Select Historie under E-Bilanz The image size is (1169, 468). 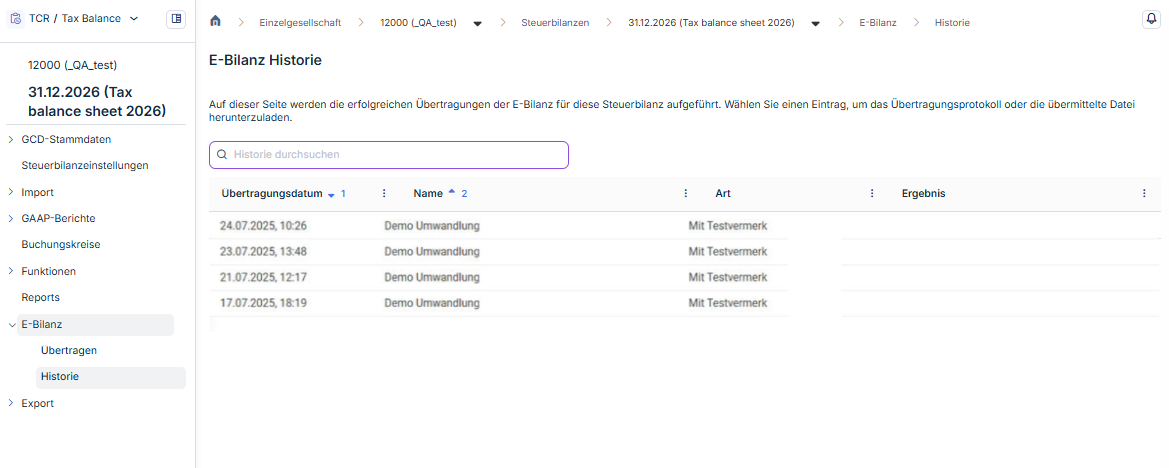coord(110,377)
